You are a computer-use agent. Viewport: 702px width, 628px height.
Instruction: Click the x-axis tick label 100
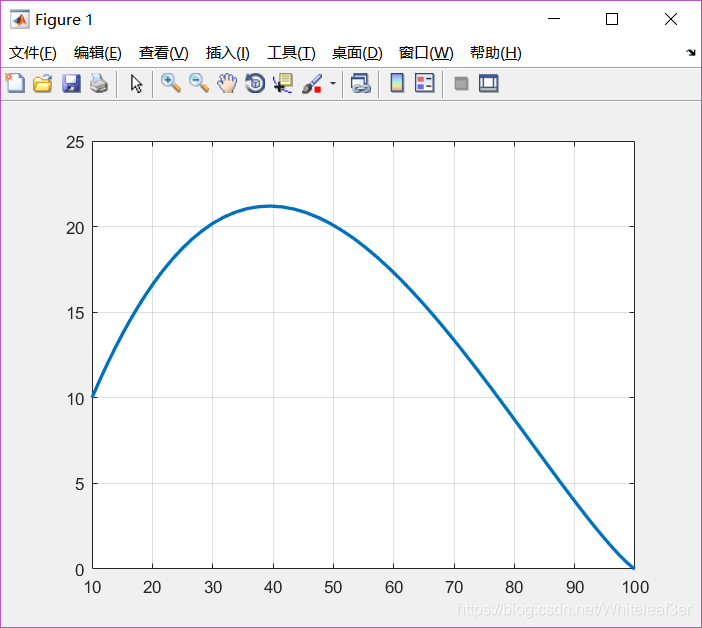coord(635,587)
